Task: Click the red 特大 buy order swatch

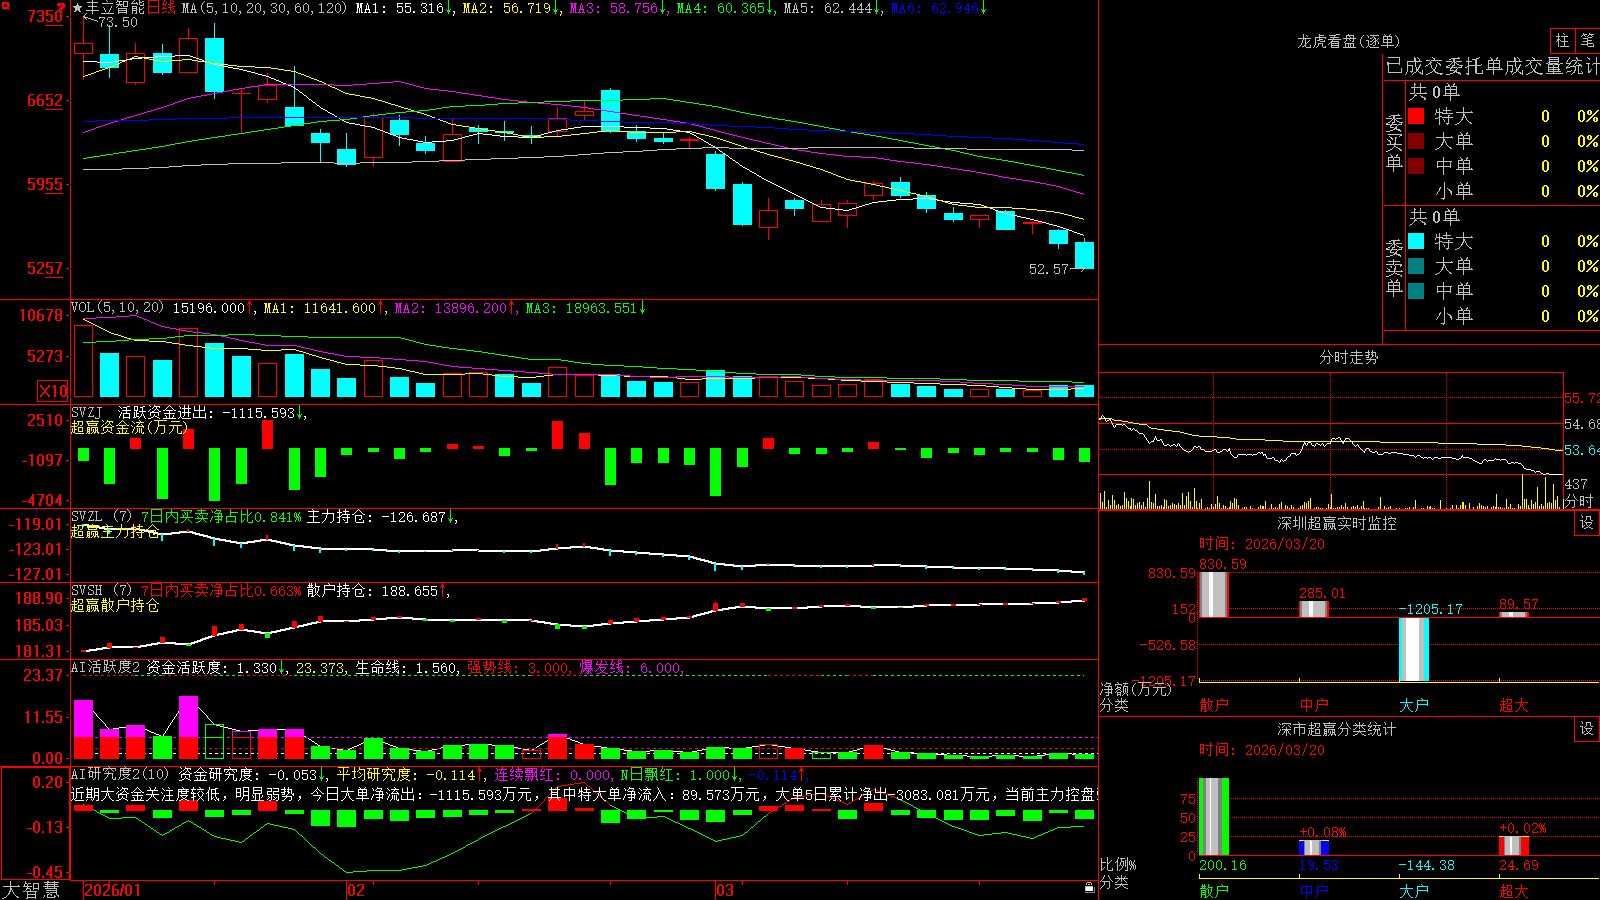Action: point(1416,116)
